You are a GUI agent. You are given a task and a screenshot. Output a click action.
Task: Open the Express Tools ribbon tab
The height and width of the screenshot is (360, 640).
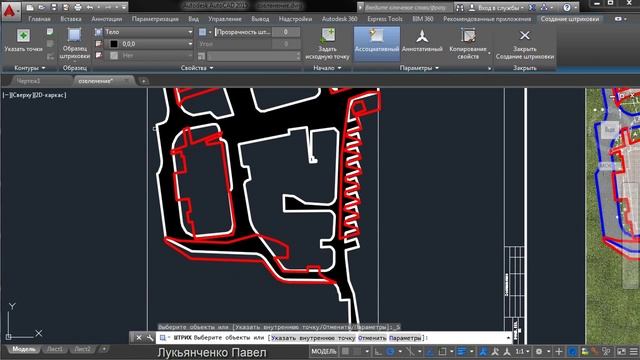385,19
